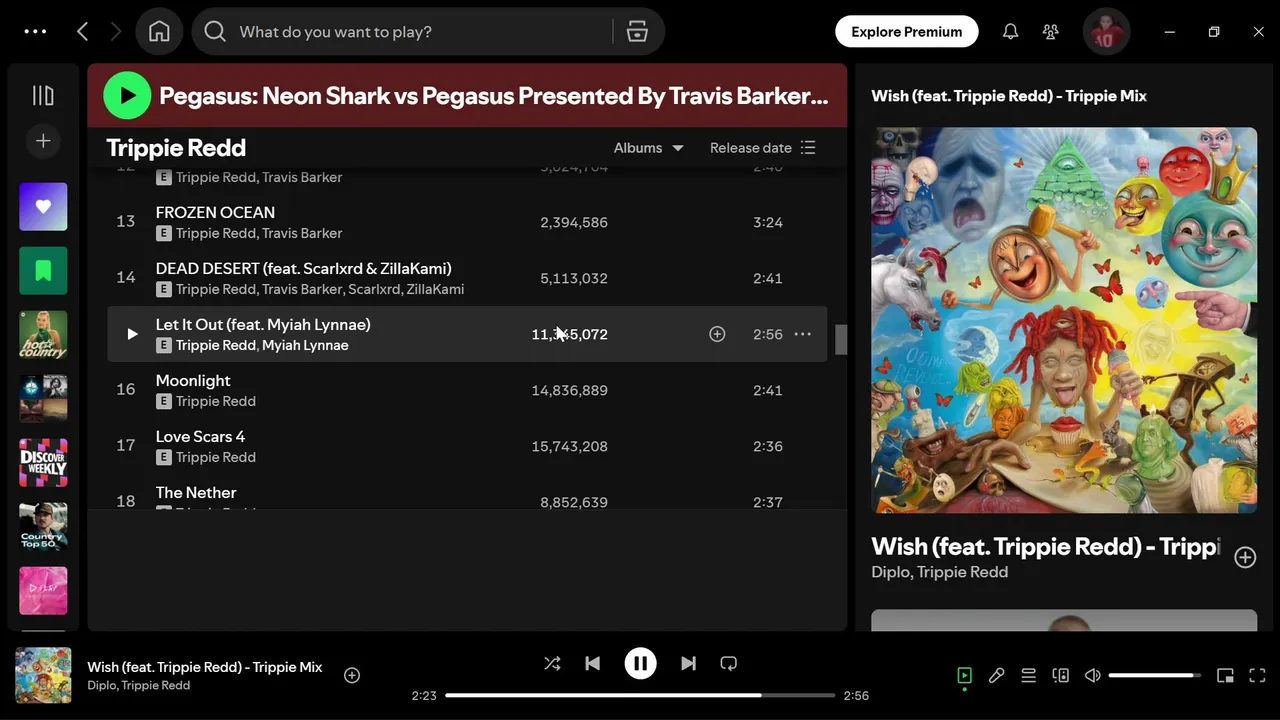Open ZillaKami artist link in track 14
Image resolution: width=1280 pixels, height=720 pixels.
(x=435, y=289)
